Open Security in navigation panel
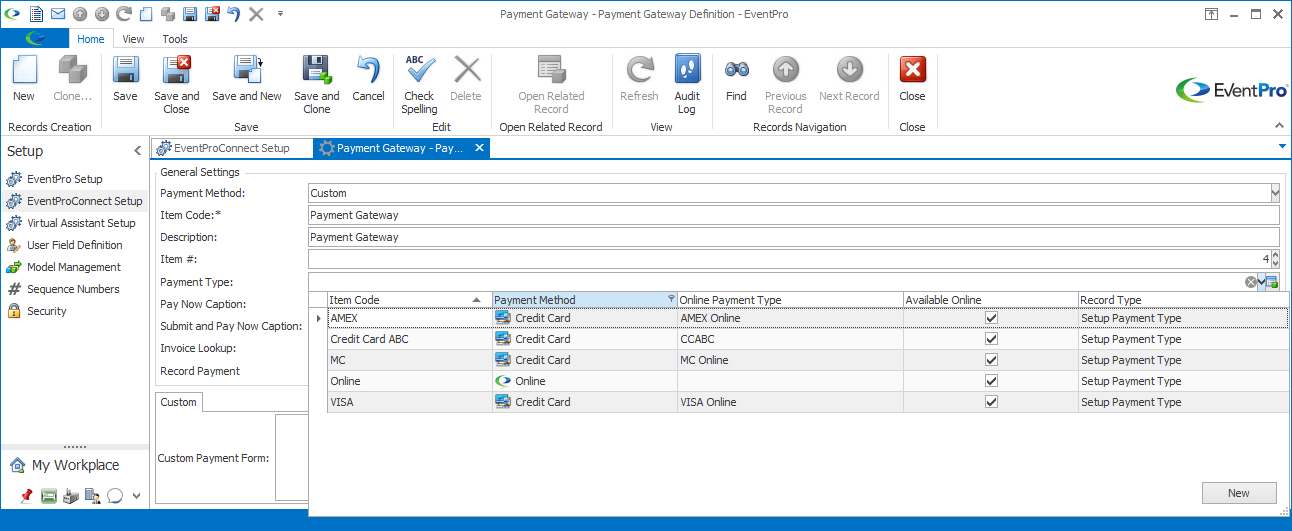1292x531 pixels. pos(47,311)
